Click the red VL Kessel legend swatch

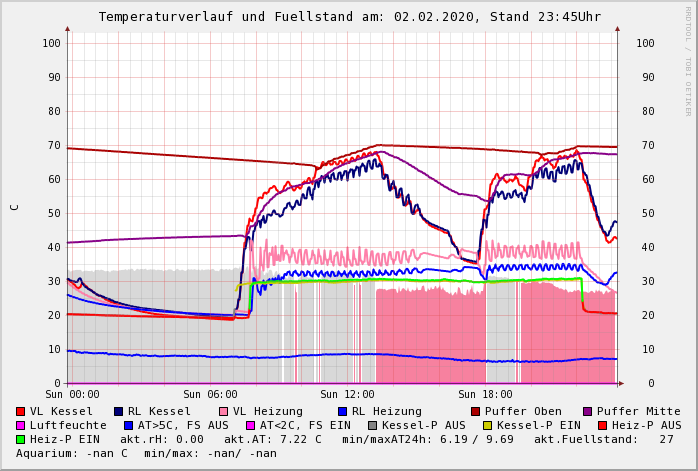pos(21,411)
